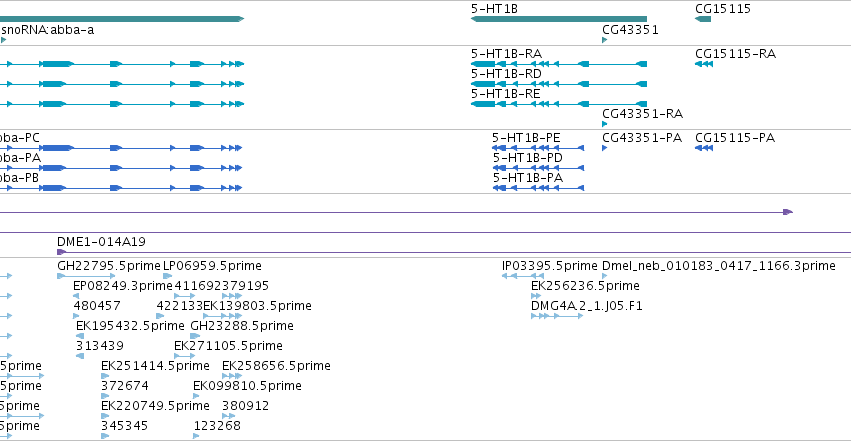
Task: Click the CG43351-PA protein arrow marker
Action: point(605,148)
